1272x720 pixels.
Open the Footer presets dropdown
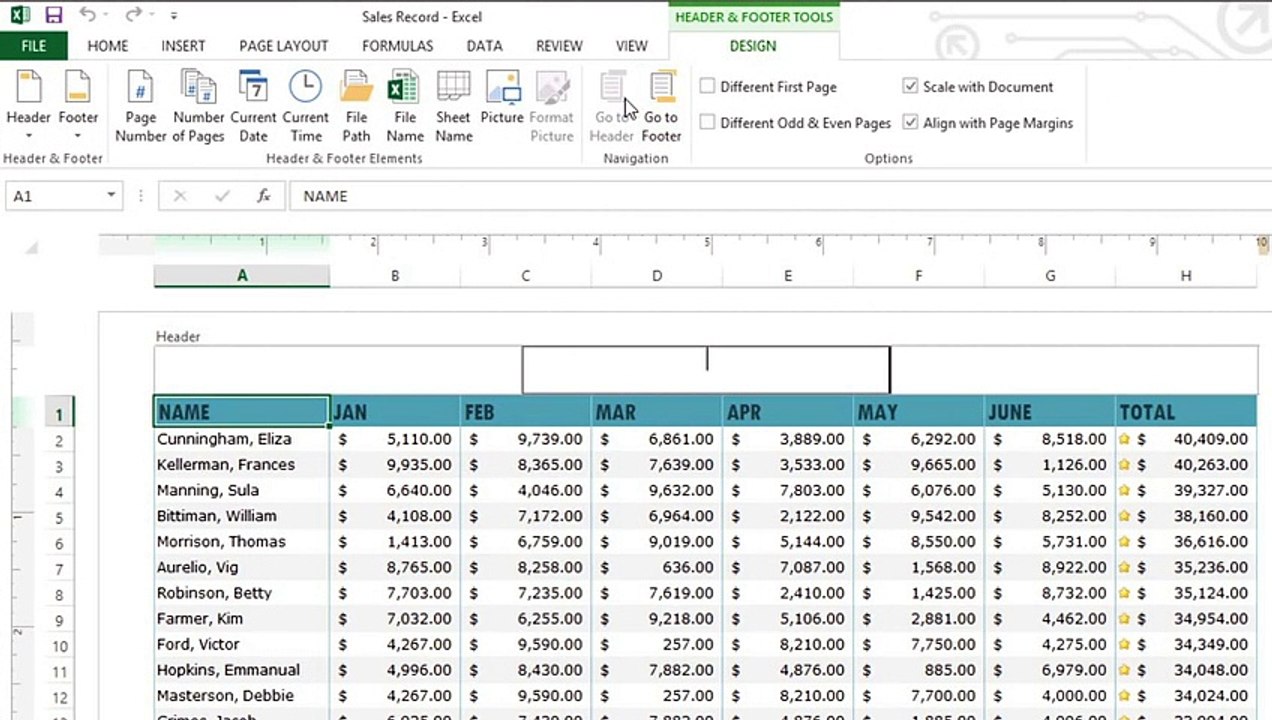click(x=78, y=108)
